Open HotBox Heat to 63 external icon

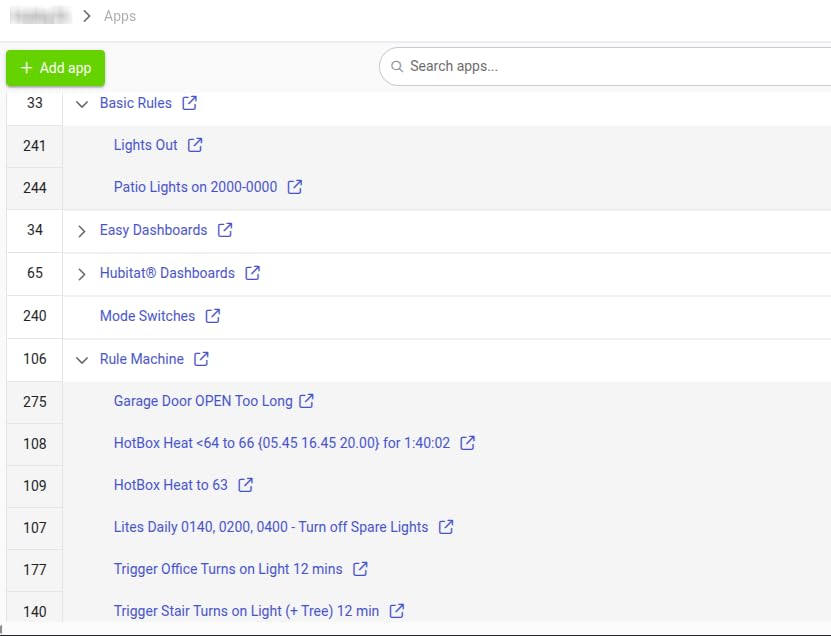point(246,485)
